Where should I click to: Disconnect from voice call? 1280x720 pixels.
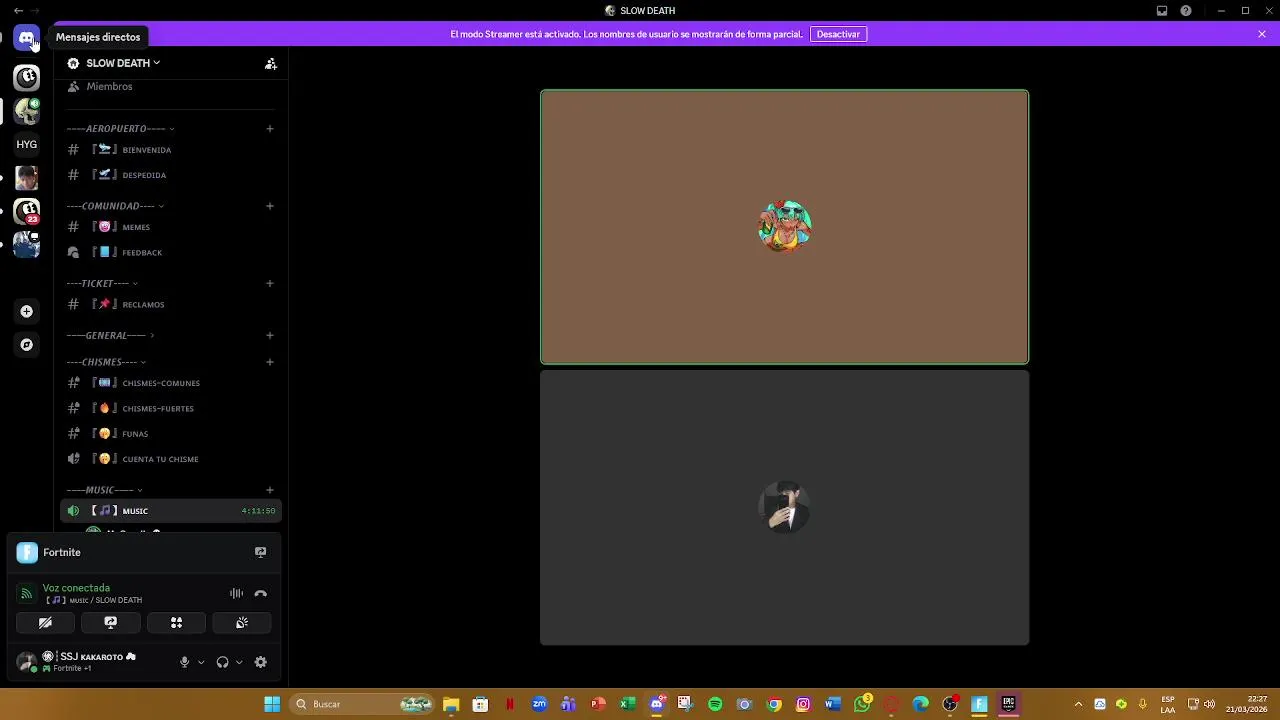click(x=261, y=594)
